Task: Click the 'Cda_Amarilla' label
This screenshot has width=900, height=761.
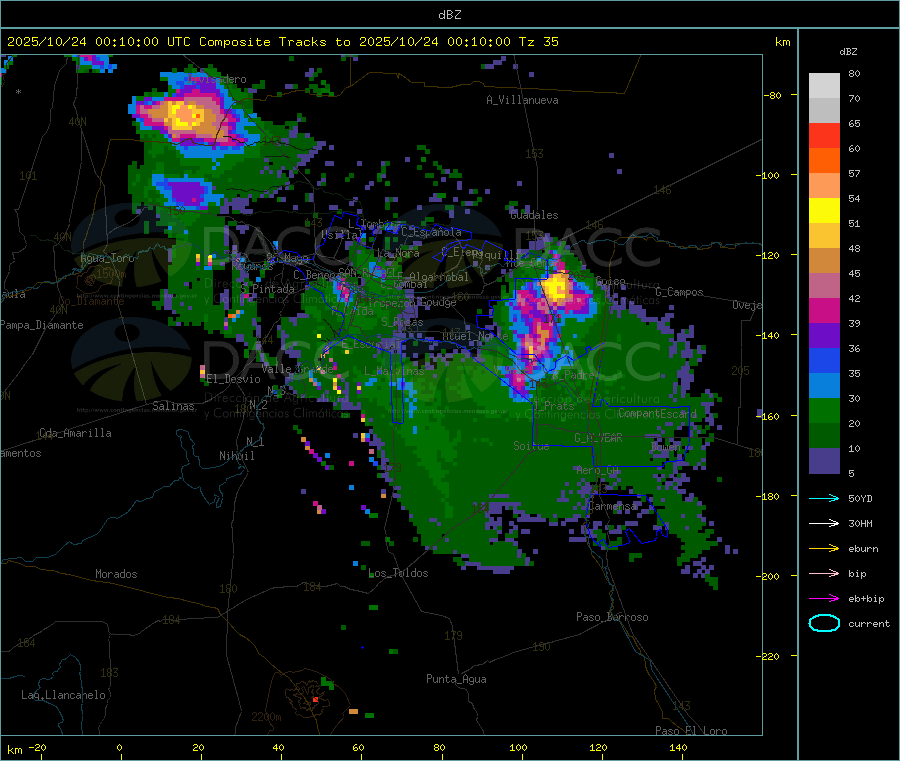Action: coord(75,433)
